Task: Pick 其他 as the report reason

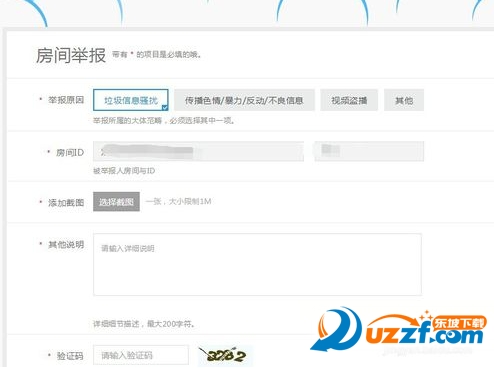Action: click(x=404, y=100)
